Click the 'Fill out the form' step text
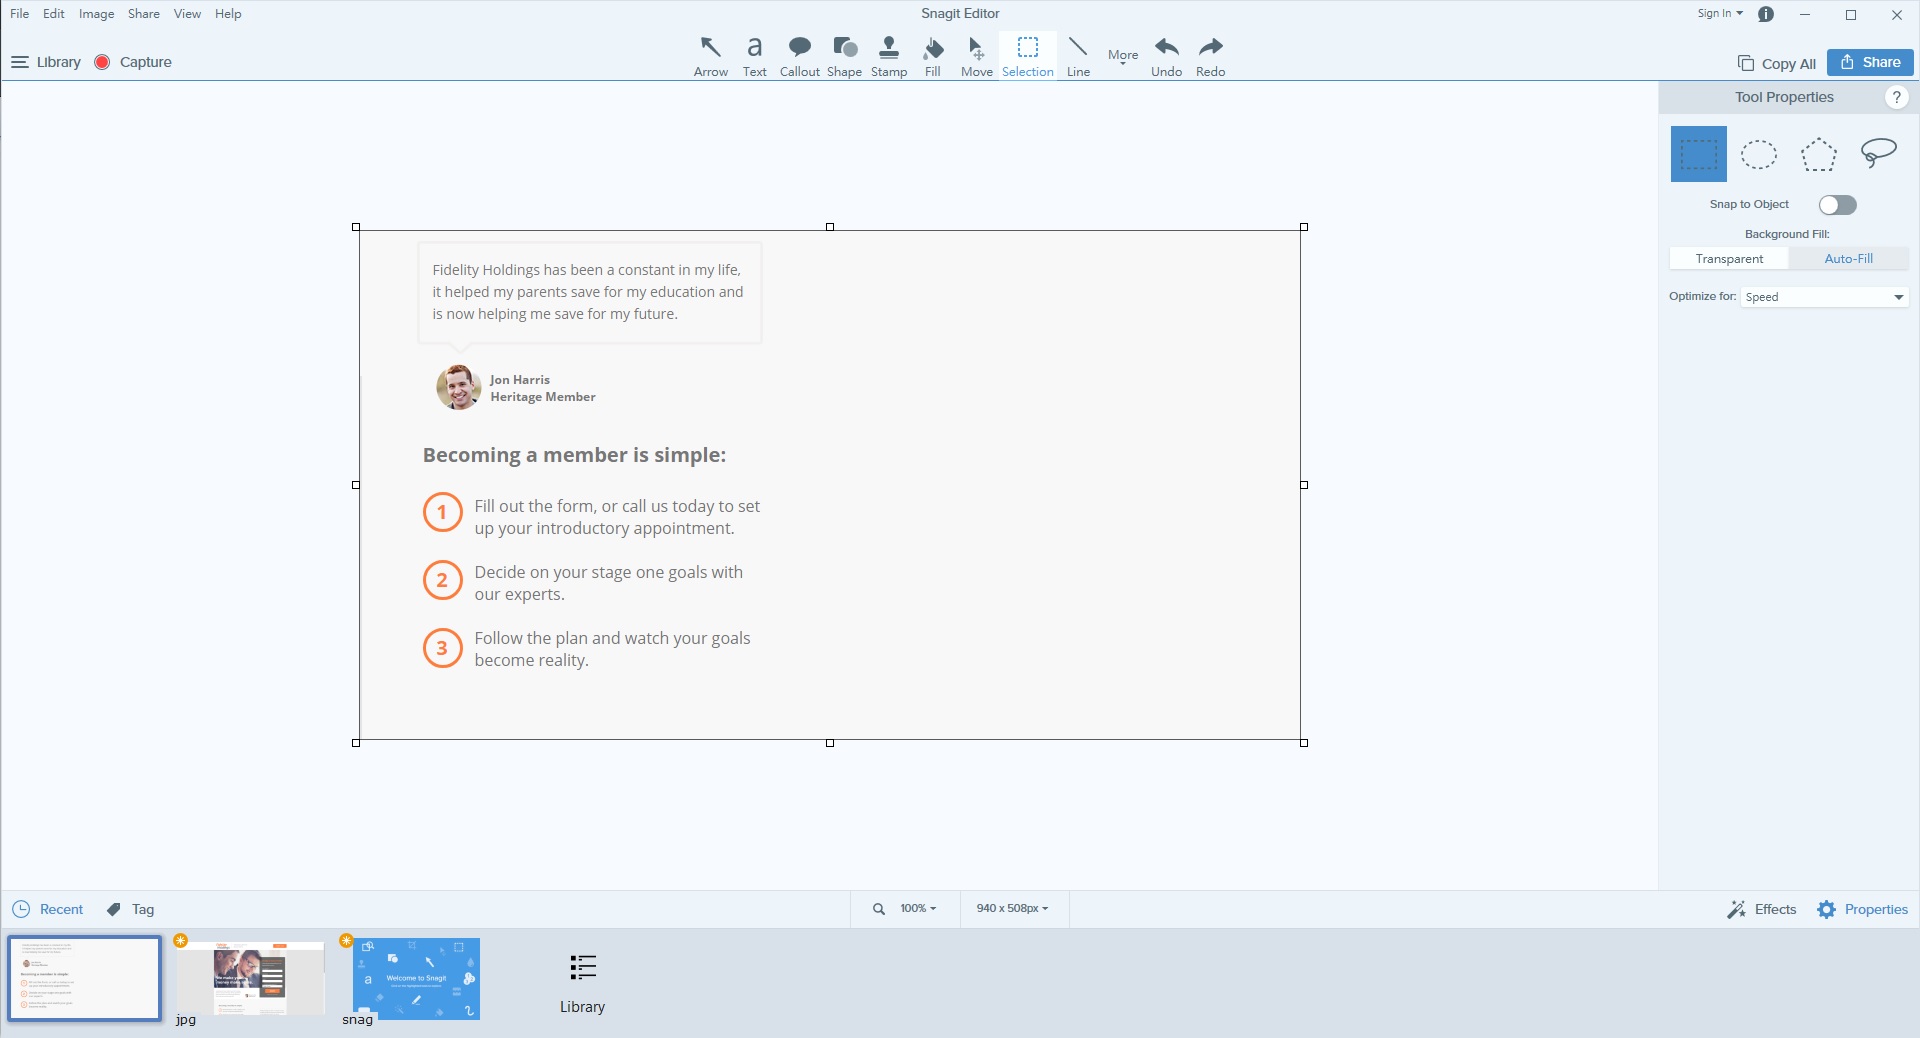This screenshot has width=1920, height=1038. point(617,517)
